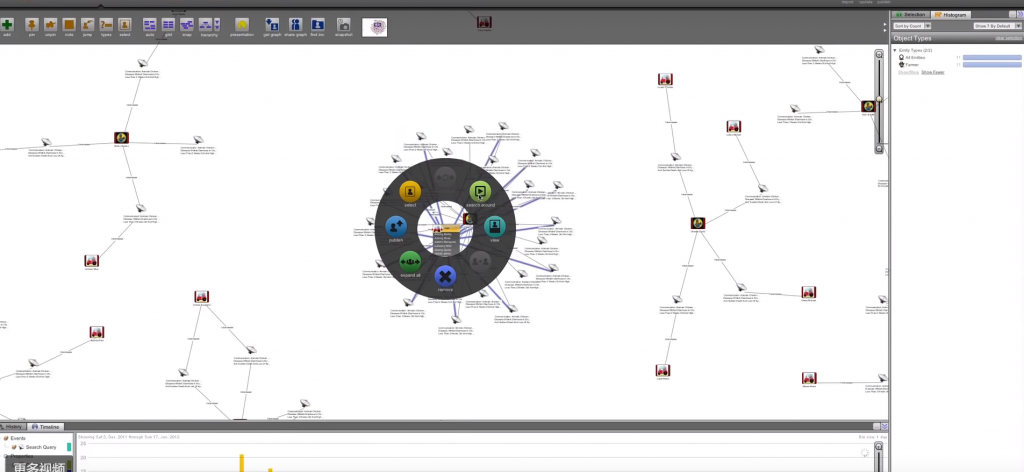Start presentation mode from the toolbar
The image size is (1024, 472).
(242, 23)
